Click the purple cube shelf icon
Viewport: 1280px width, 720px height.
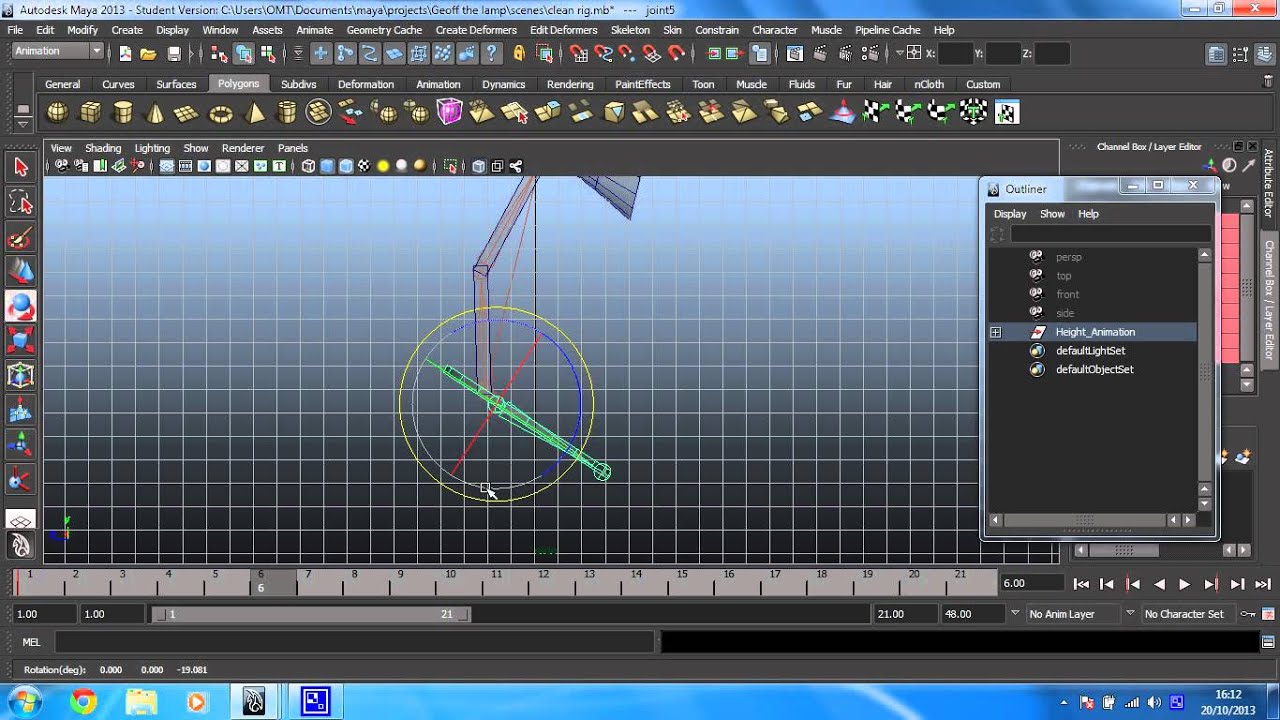tap(449, 112)
